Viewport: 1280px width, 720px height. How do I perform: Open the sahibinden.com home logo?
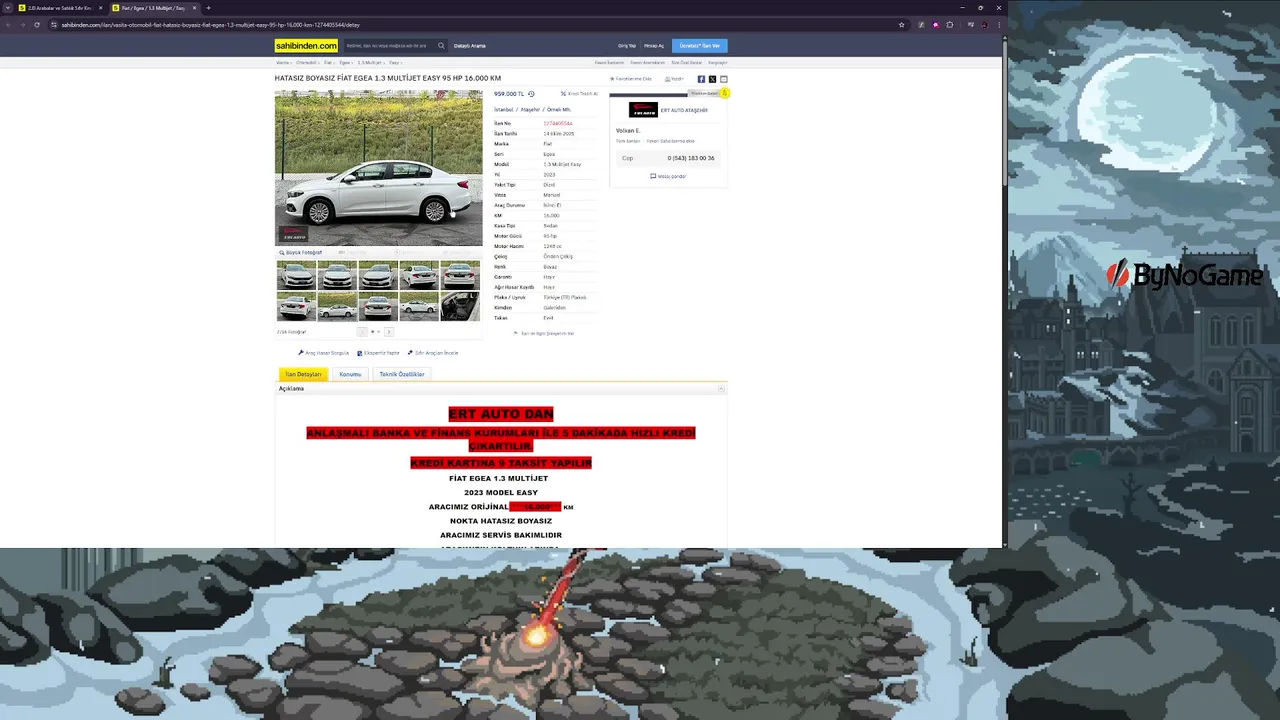(306, 45)
